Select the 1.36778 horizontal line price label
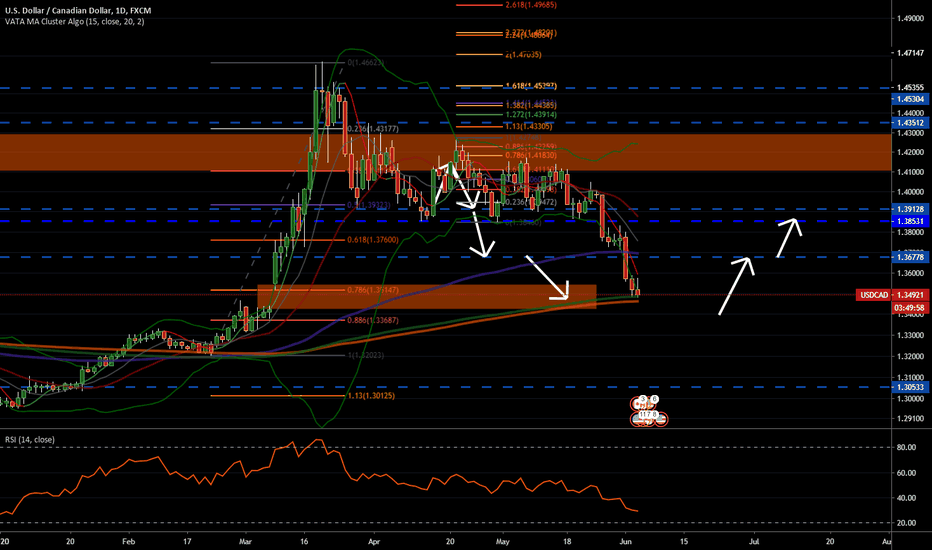The width and height of the screenshot is (932, 550). click(x=909, y=257)
